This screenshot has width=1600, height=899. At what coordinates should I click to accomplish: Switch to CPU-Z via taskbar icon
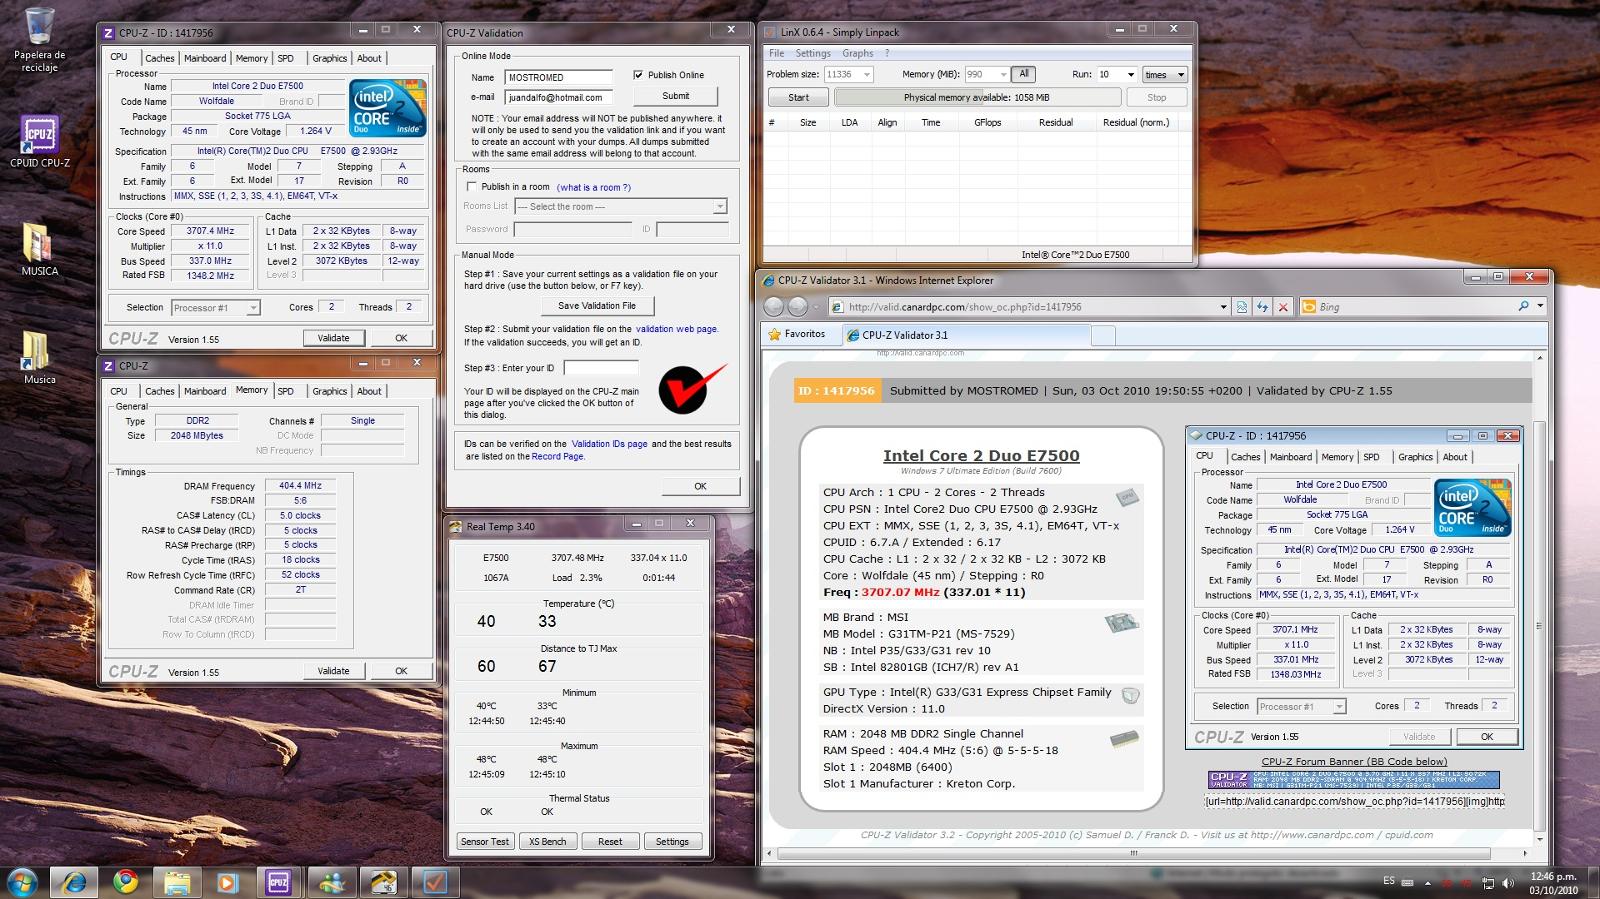(279, 882)
